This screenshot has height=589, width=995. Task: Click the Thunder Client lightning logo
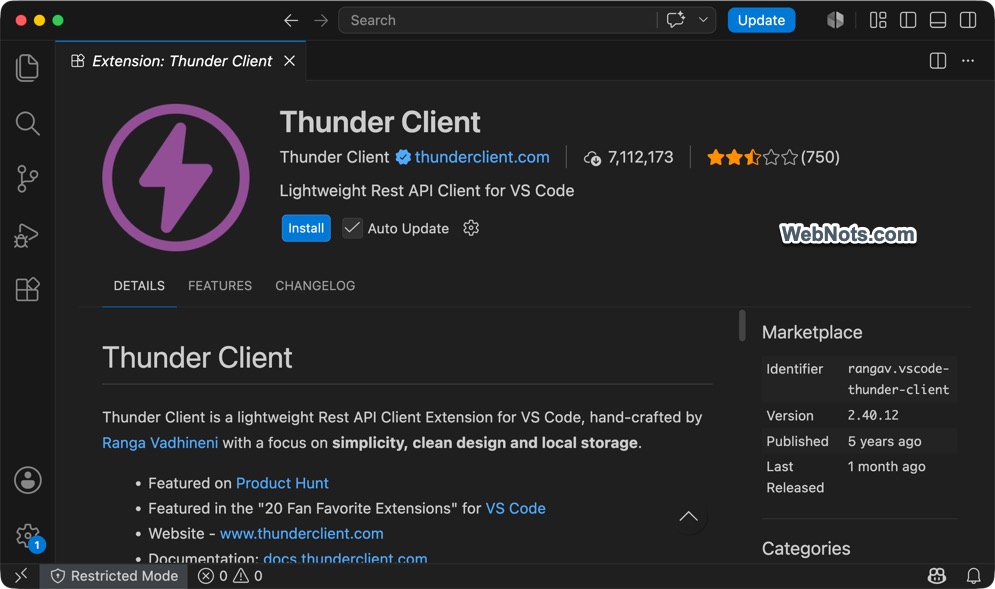(x=176, y=178)
